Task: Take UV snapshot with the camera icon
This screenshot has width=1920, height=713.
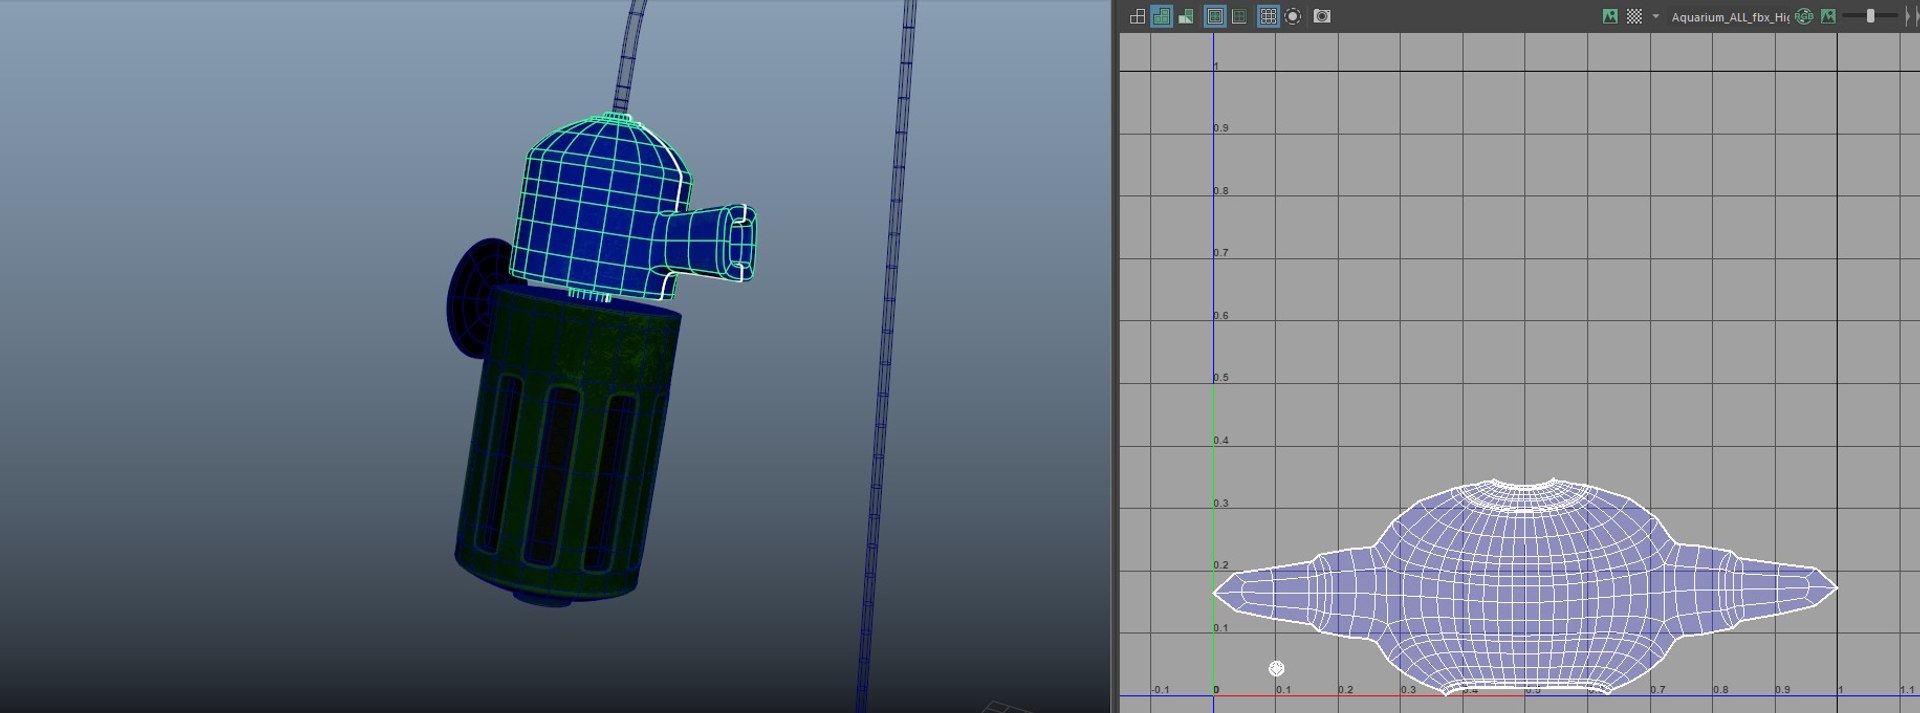Action: click(1322, 17)
